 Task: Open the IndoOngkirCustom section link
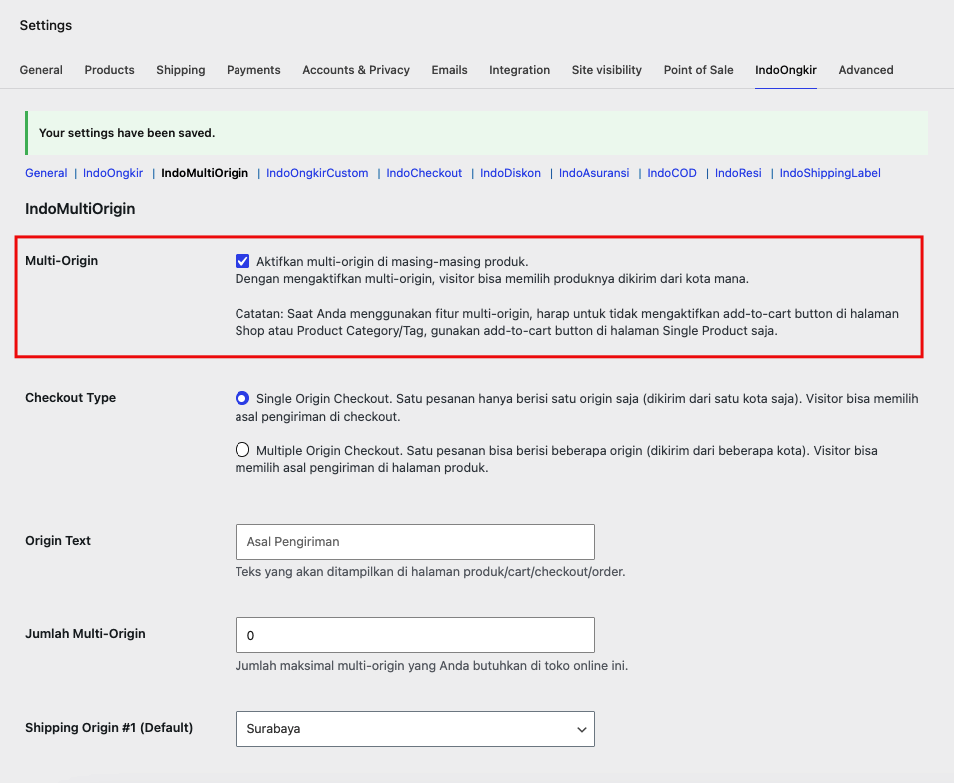coord(317,173)
